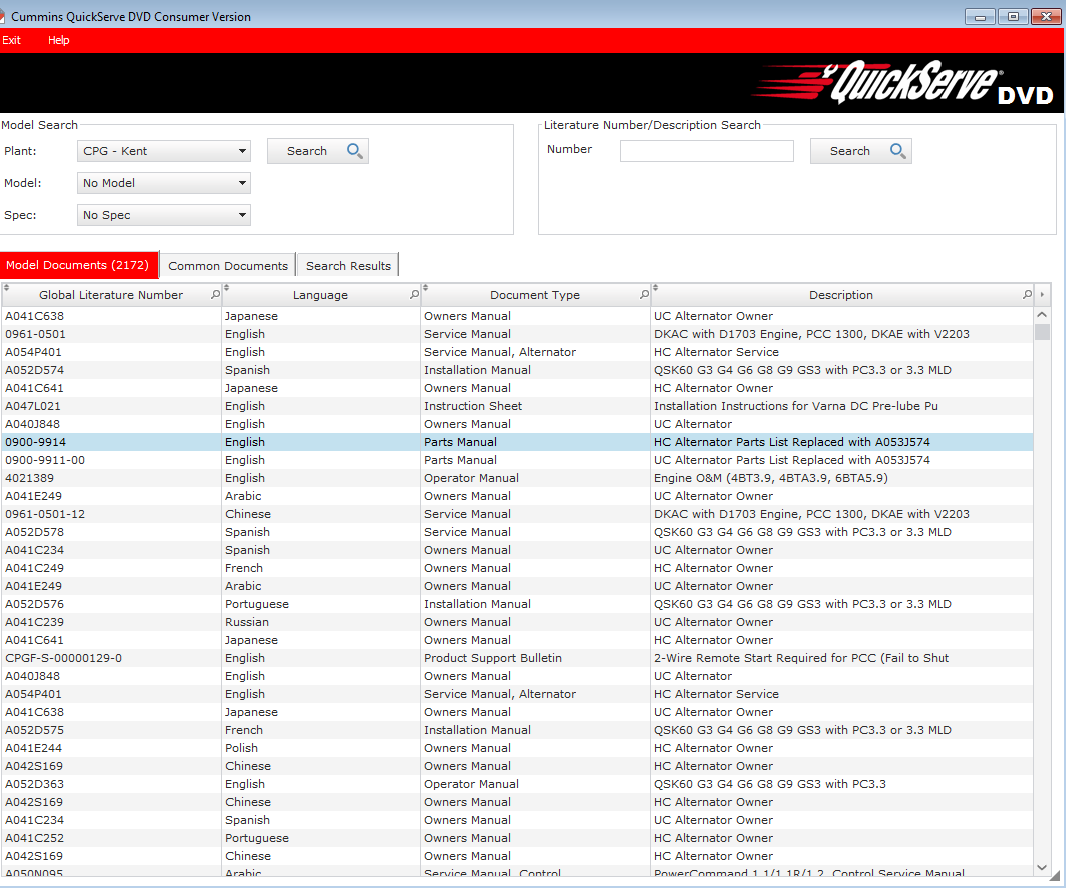Screen dimensions: 1066x888
Task: Click sort arrows icon in Language column
Action: (227, 288)
